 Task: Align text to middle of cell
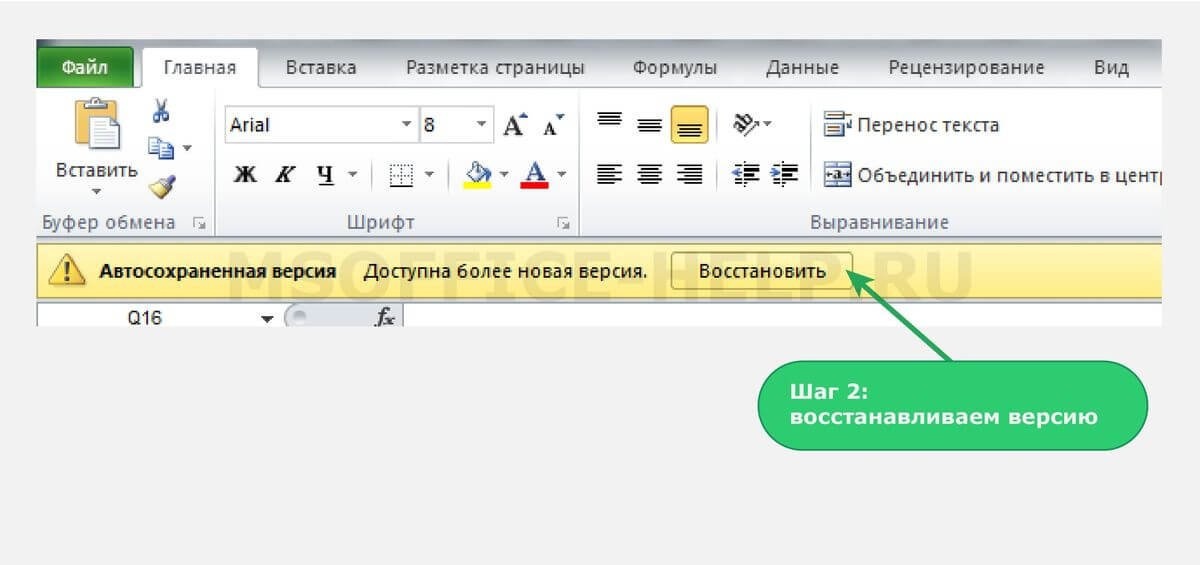(x=650, y=125)
